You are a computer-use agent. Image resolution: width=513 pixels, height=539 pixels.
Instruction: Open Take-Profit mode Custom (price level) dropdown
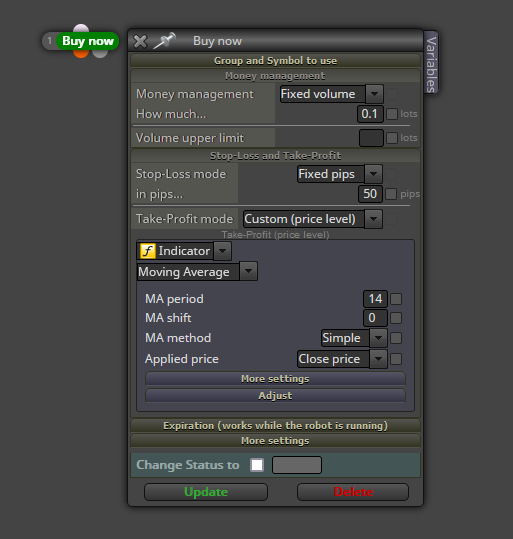(313, 219)
